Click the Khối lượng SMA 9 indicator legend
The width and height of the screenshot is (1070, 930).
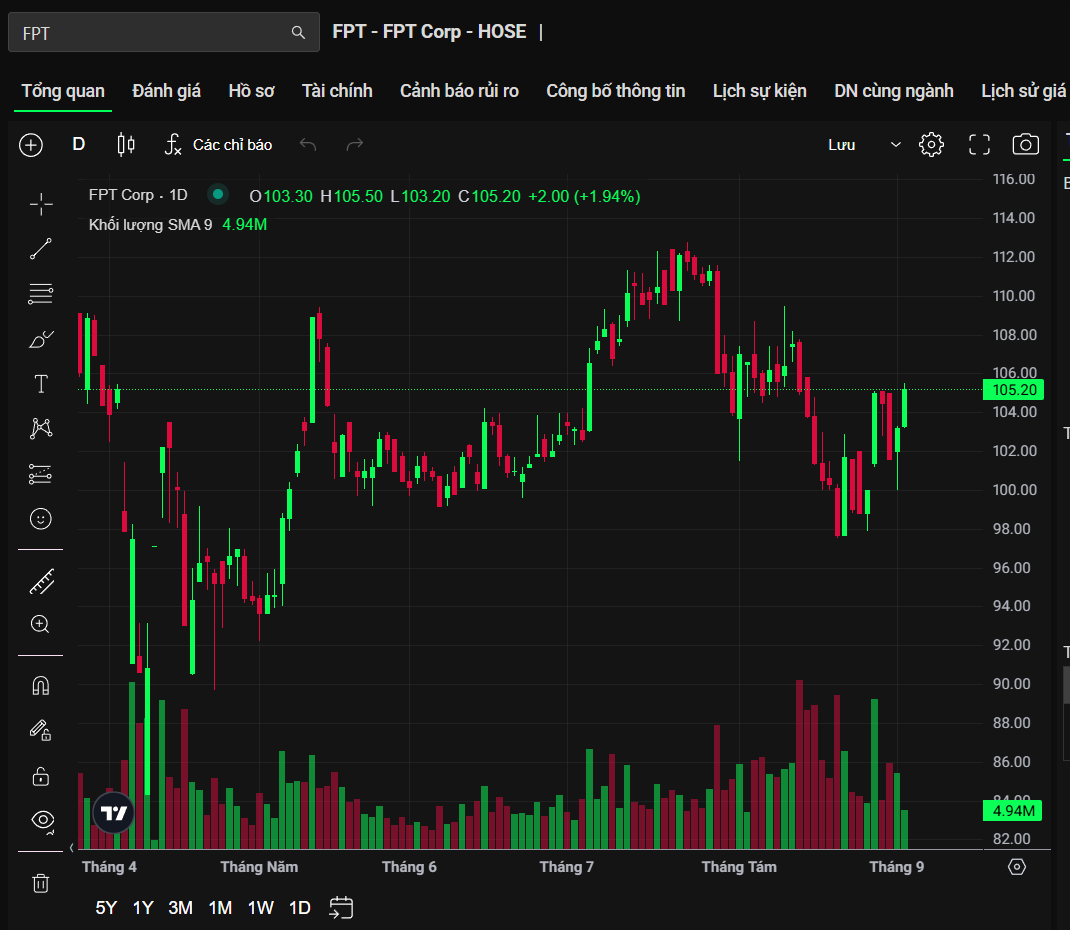tap(150, 224)
